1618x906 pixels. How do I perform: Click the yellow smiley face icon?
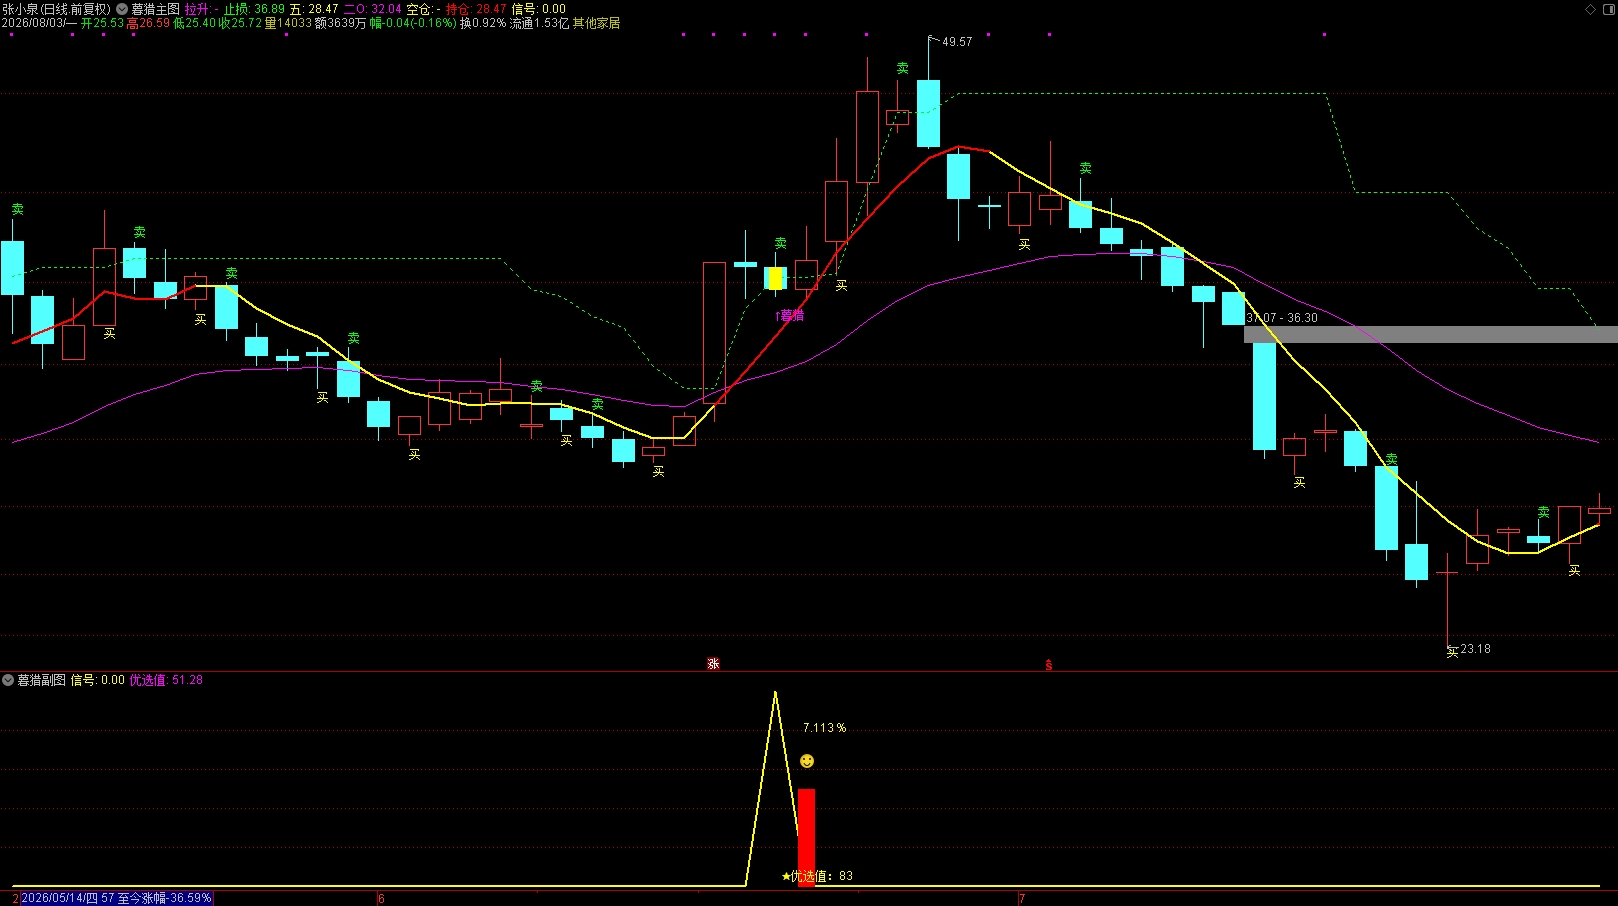807,761
